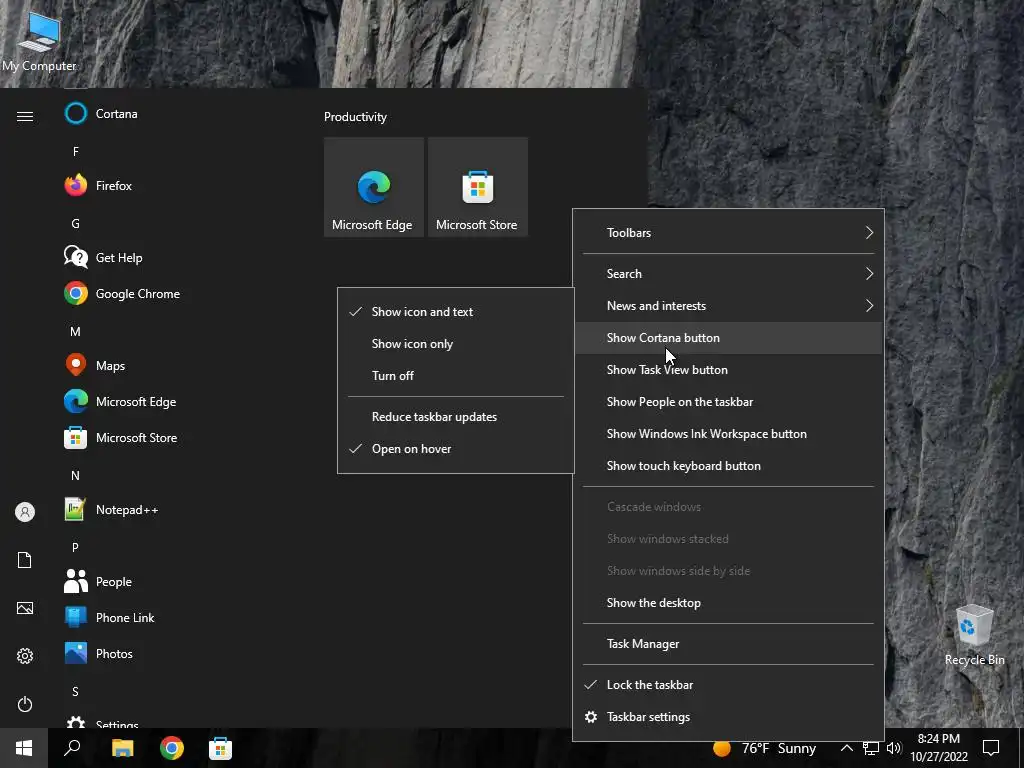Expand the Start menu hamburger icon
The width and height of the screenshot is (1024, 768).
coord(25,116)
